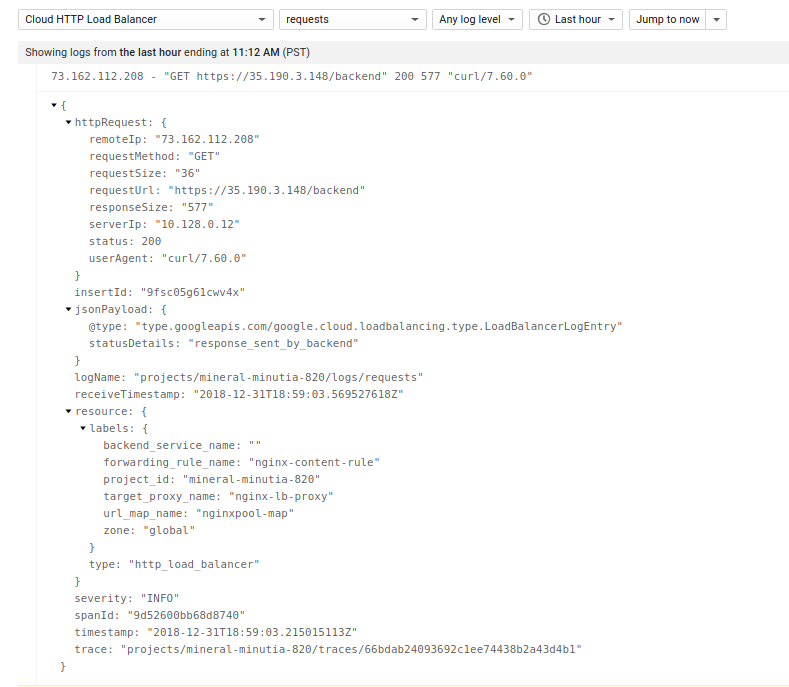Click the responseSize value "577"
Viewport: 789px width, 687px height.
pos(197,207)
